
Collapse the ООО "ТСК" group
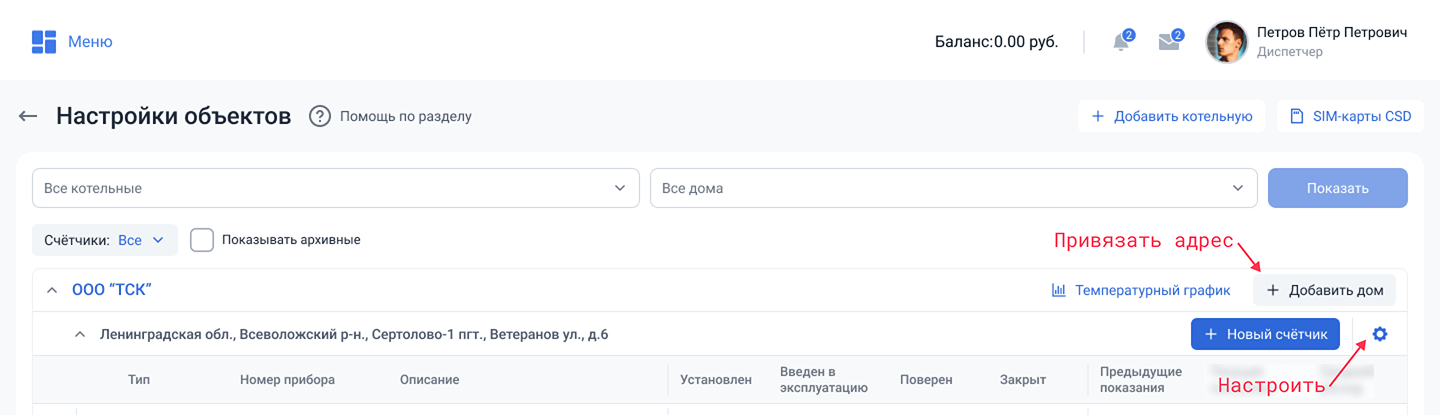tap(52, 291)
